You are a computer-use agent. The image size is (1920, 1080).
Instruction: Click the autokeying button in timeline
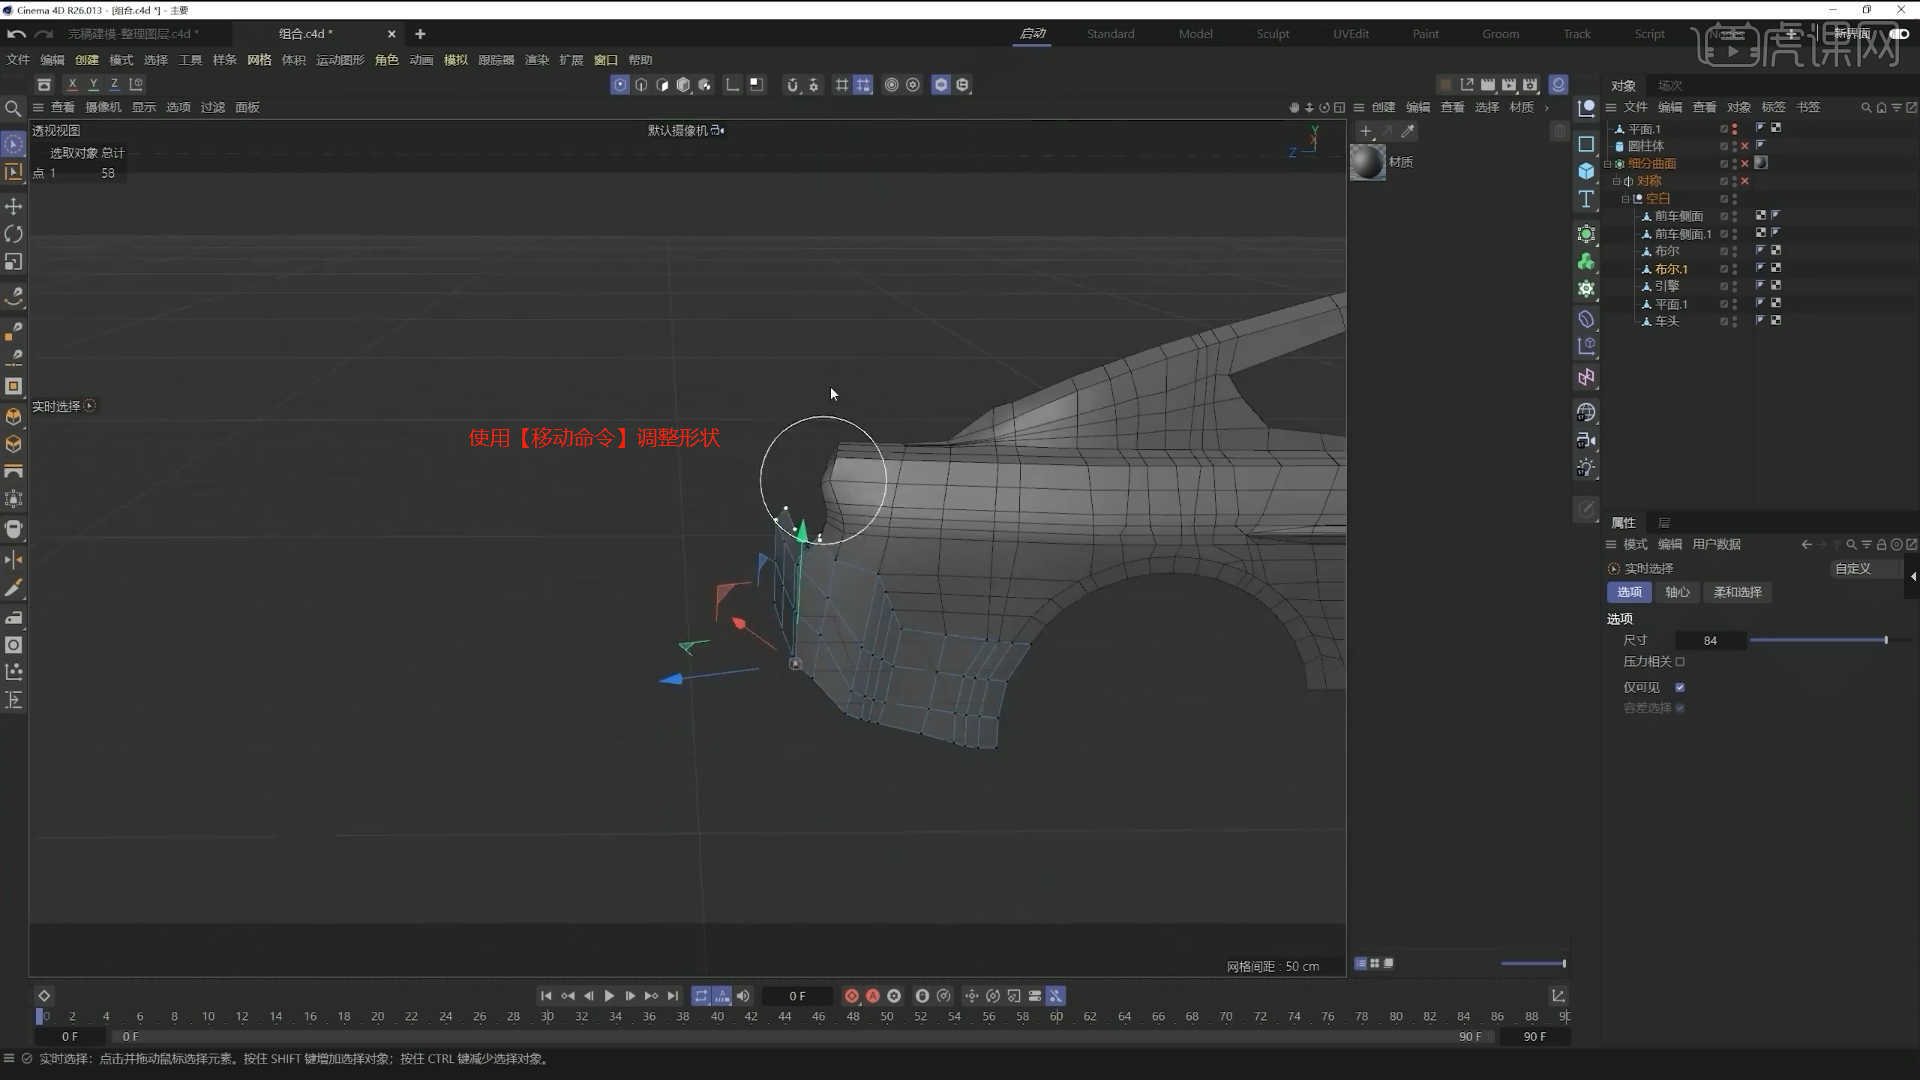pyautogui.click(x=873, y=996)
